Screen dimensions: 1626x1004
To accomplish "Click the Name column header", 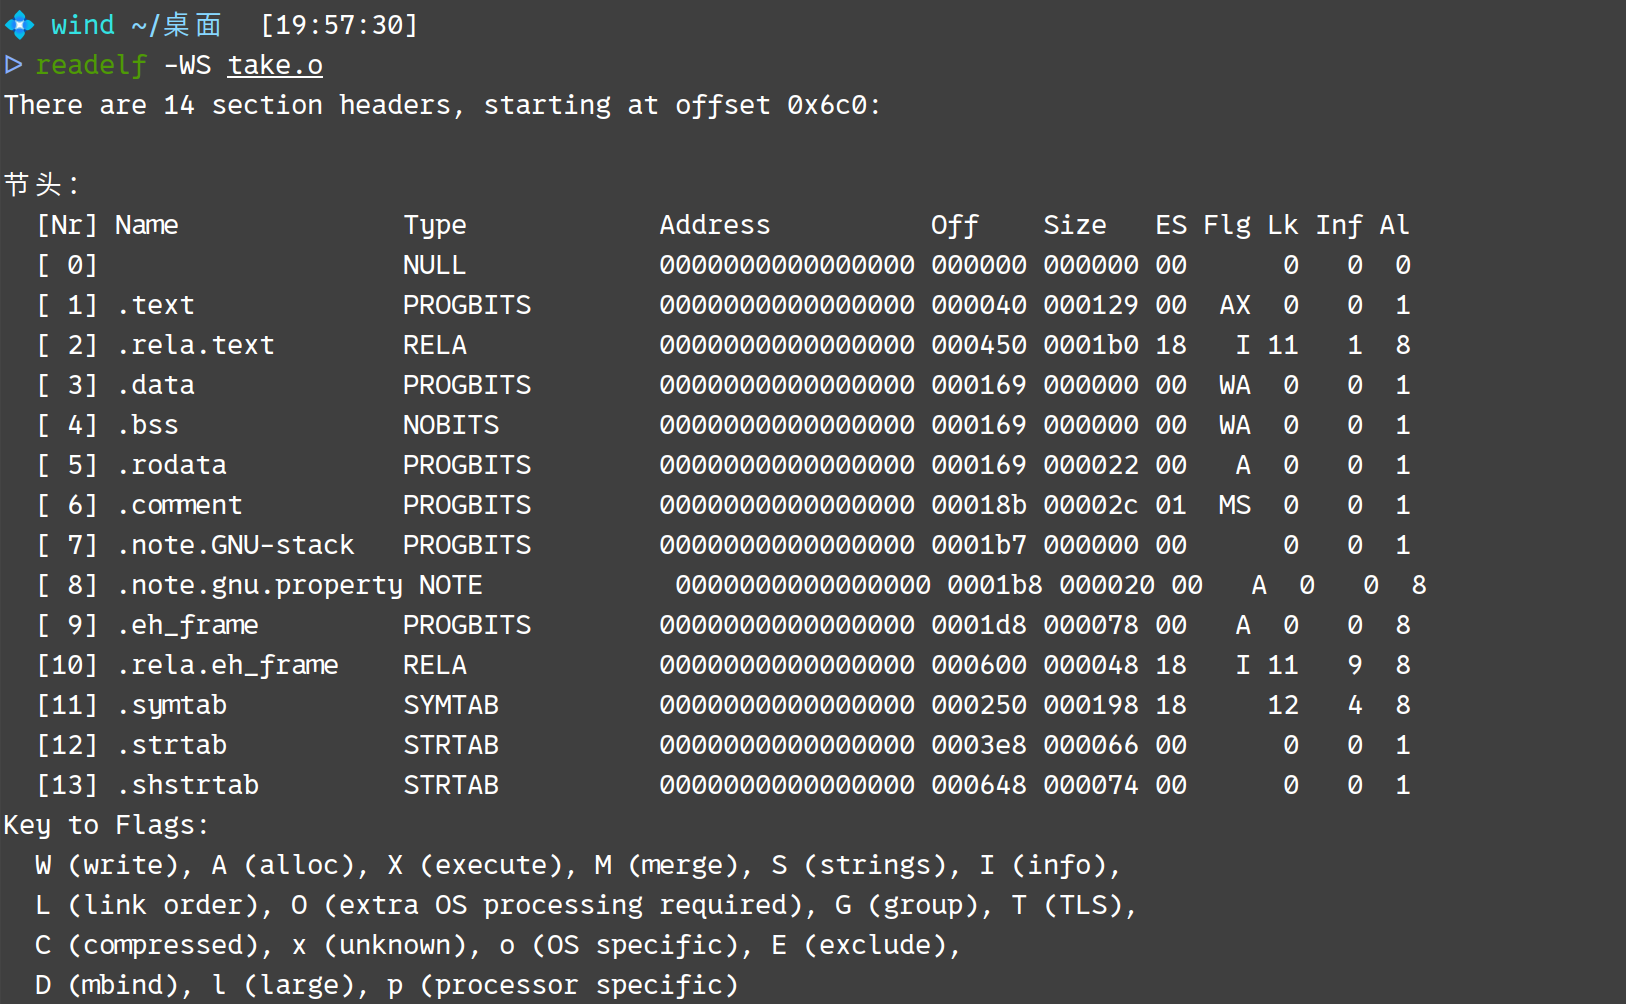I will (146, 225).
